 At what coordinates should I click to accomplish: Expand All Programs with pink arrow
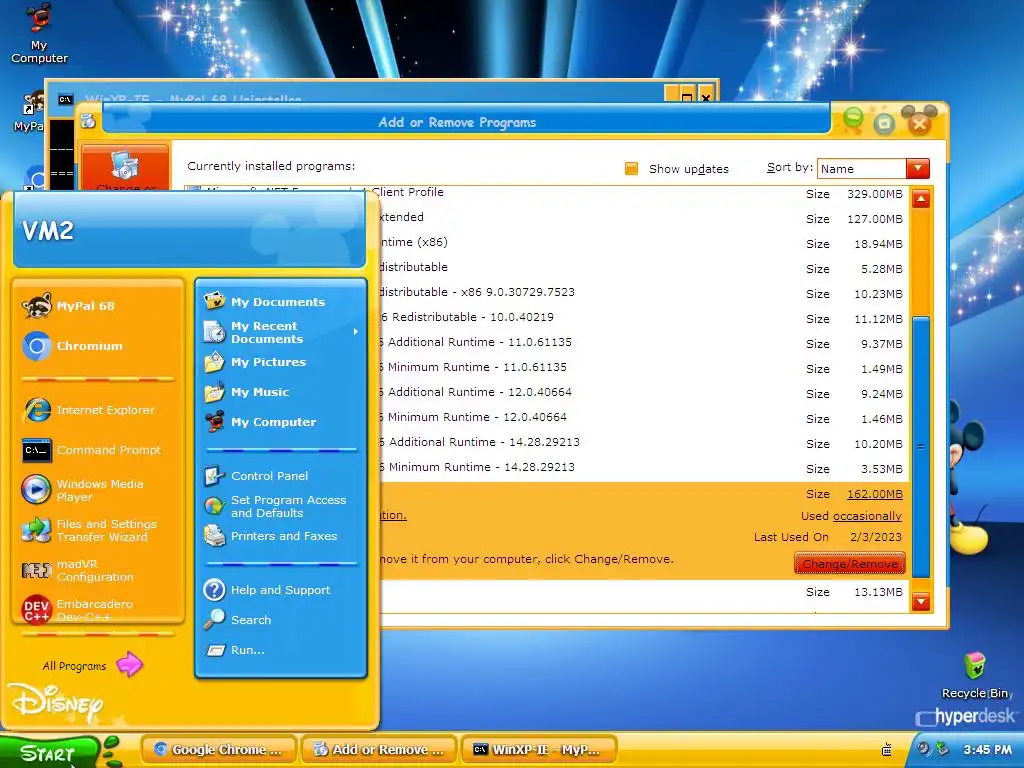point(93,665)
